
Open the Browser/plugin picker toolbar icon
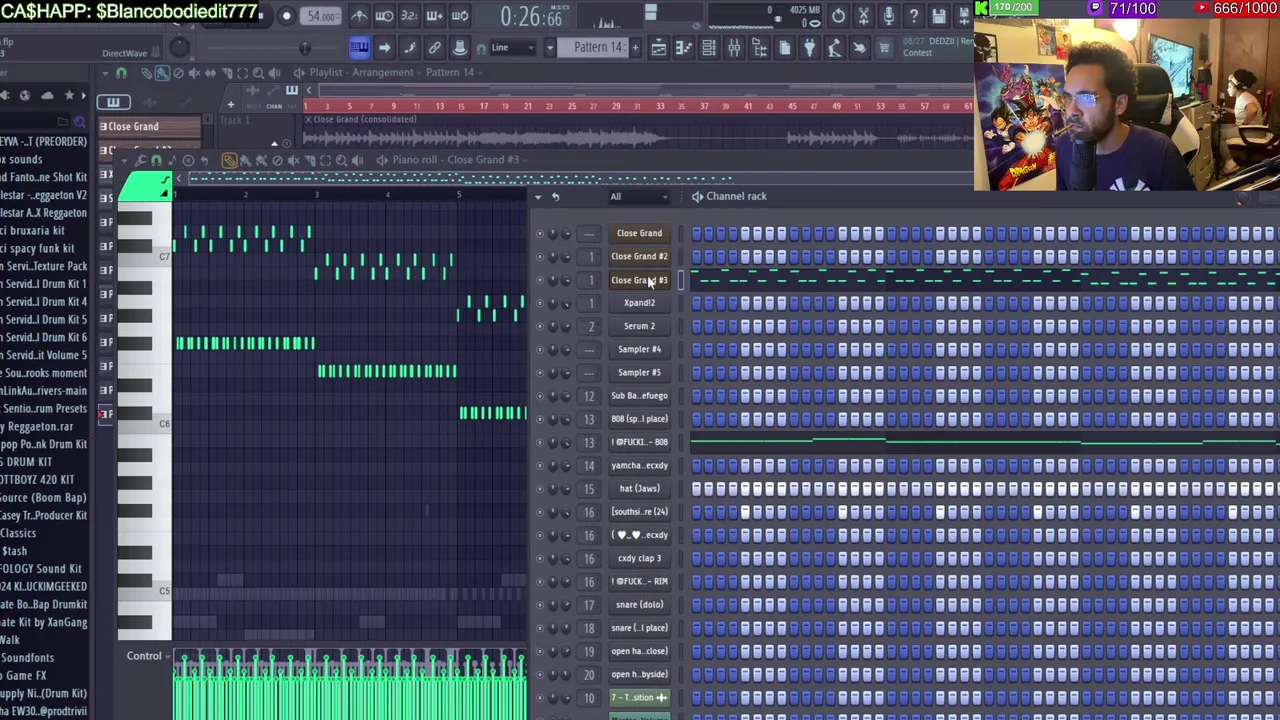coord(759,47)
